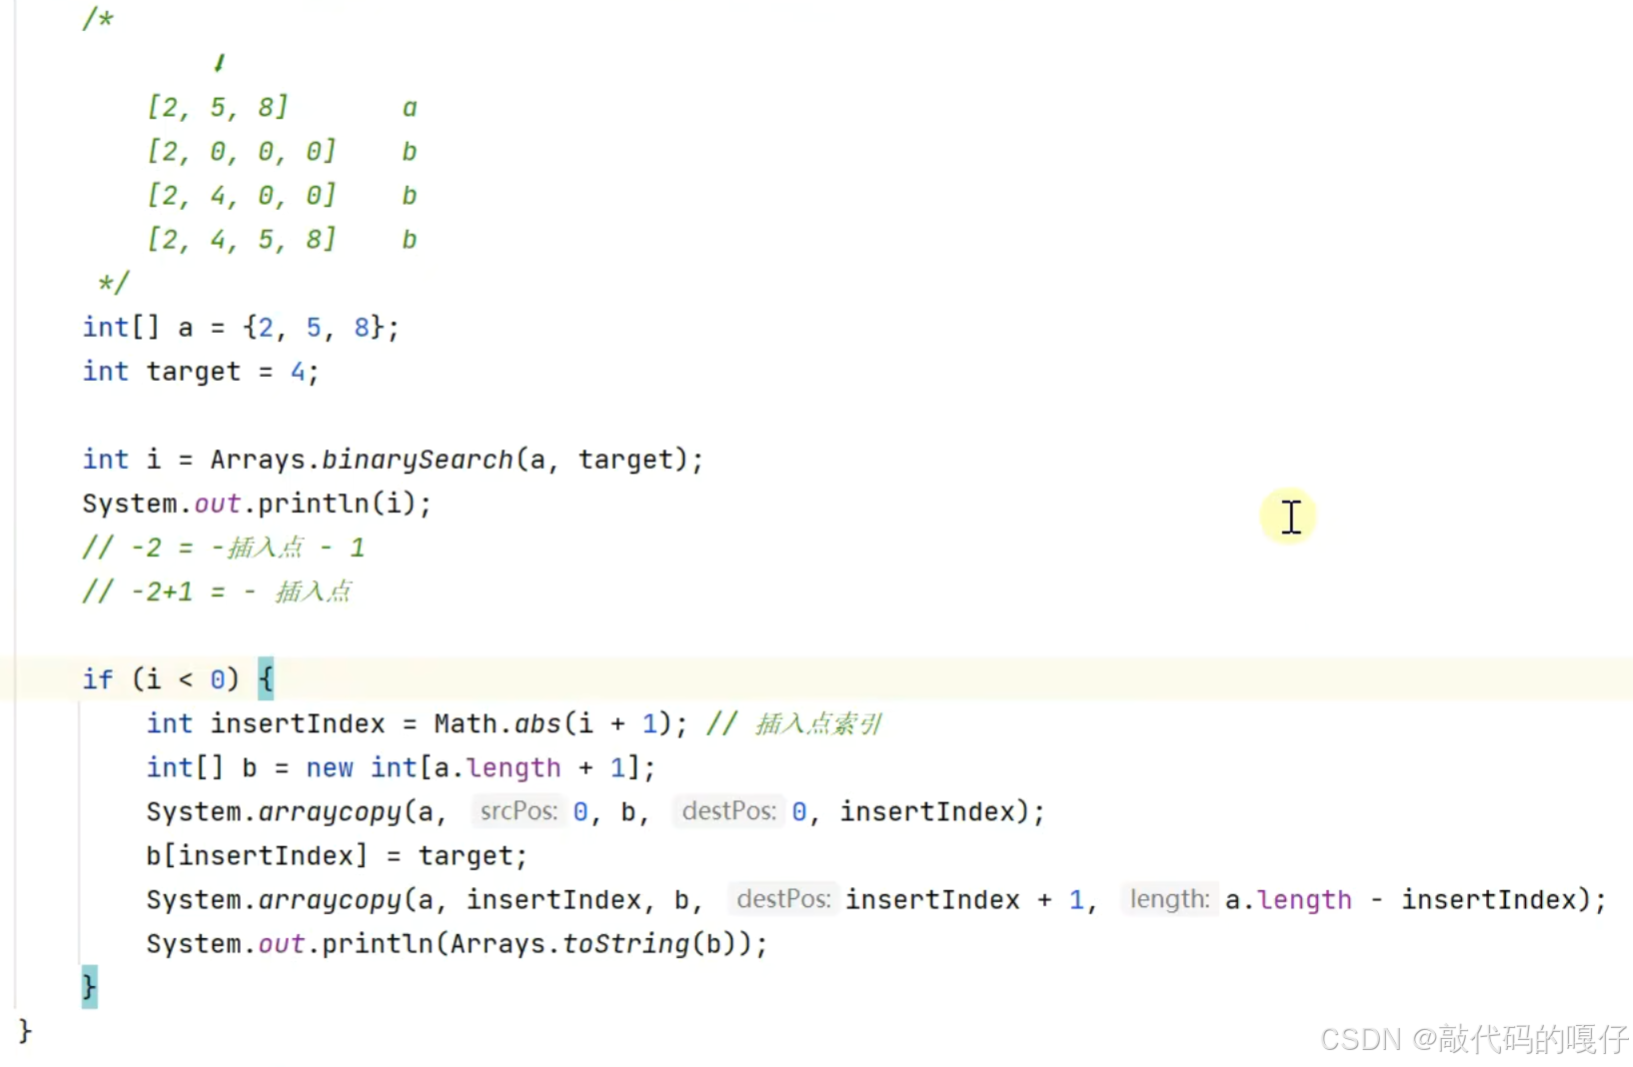Click the 'System.out.println(i);' line
1633x1067 pixels.
click(x=257, y=503)
